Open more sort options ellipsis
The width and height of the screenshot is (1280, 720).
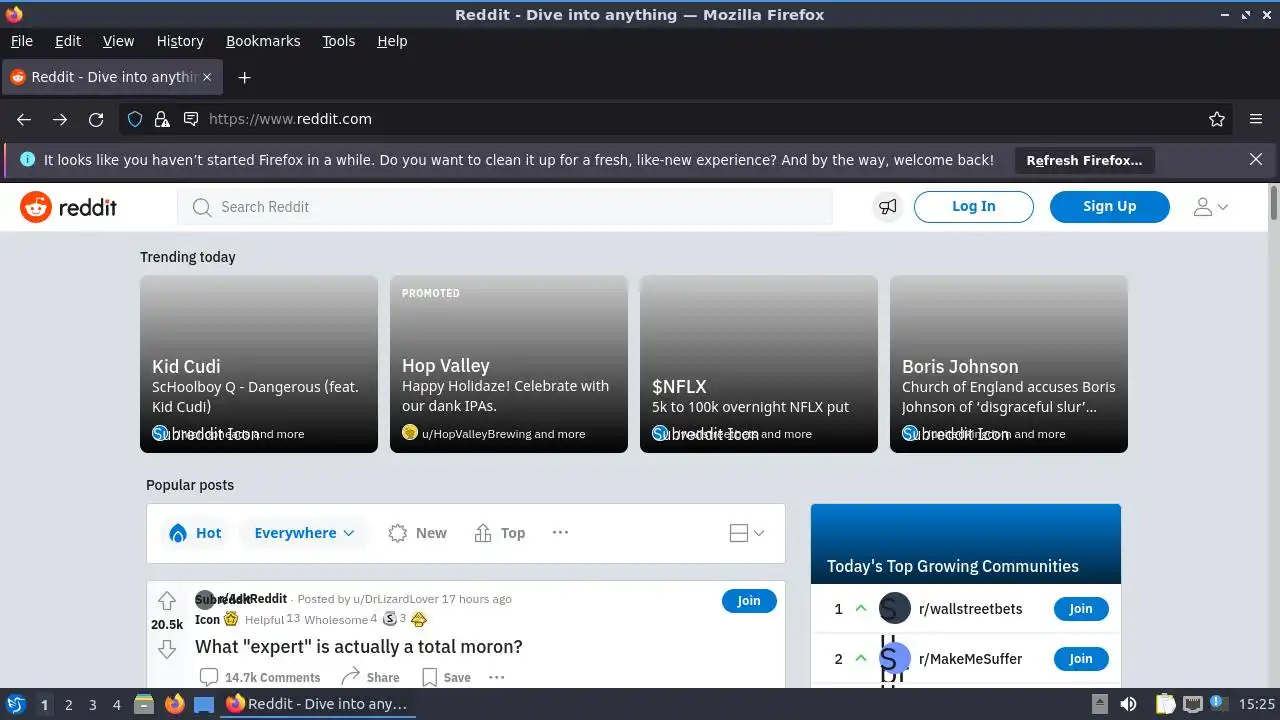pos(560,533)
